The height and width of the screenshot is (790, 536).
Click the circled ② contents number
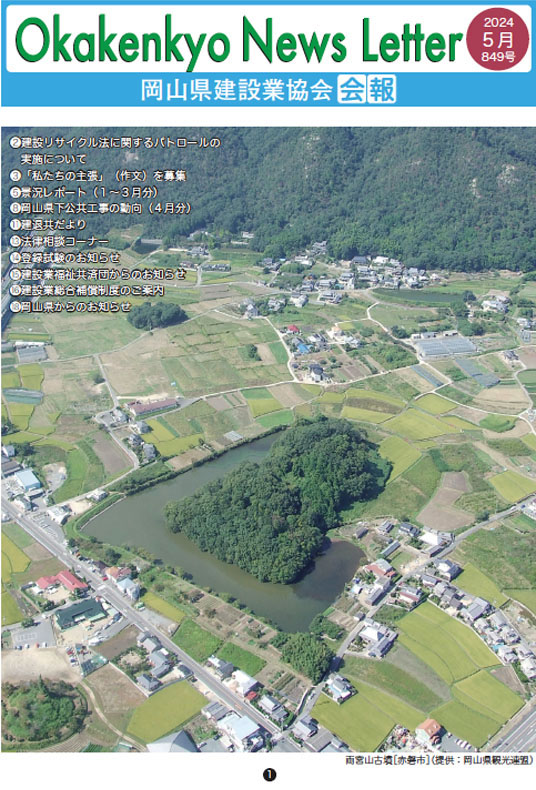[x=15, y=143]
